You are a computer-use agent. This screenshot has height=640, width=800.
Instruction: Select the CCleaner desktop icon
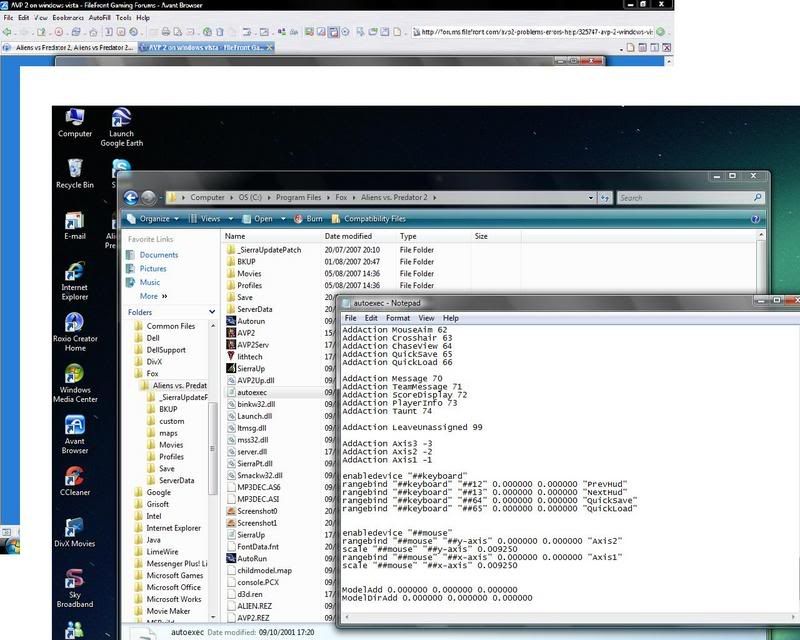click(74, 481)
